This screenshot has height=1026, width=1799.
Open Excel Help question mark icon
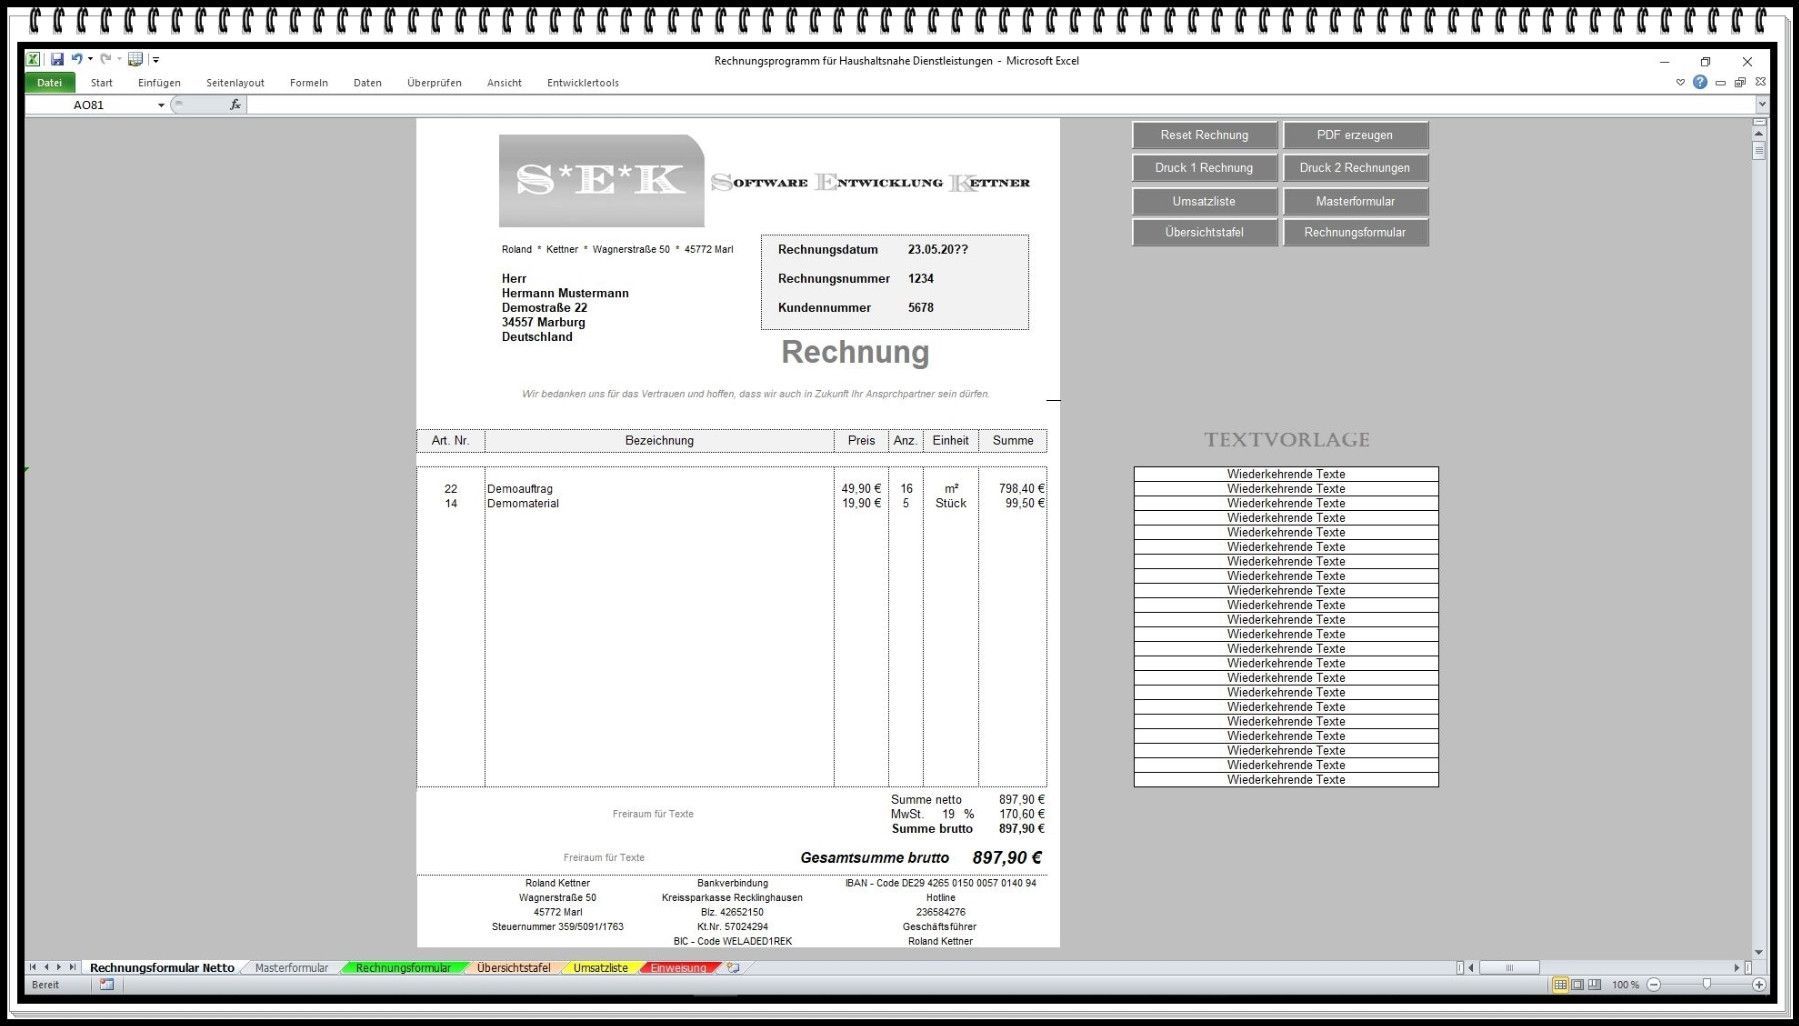pyautogui.click(x=1700, y=82)
